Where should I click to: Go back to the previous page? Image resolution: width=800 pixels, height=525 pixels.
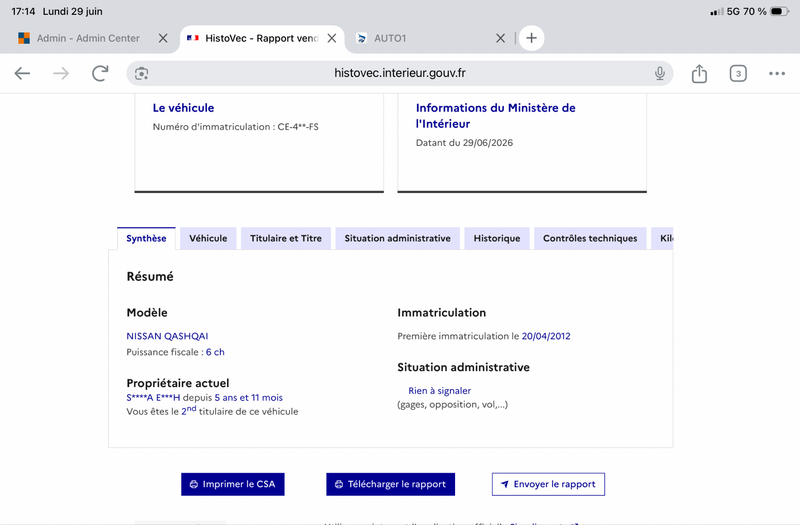tap(22, 73)
